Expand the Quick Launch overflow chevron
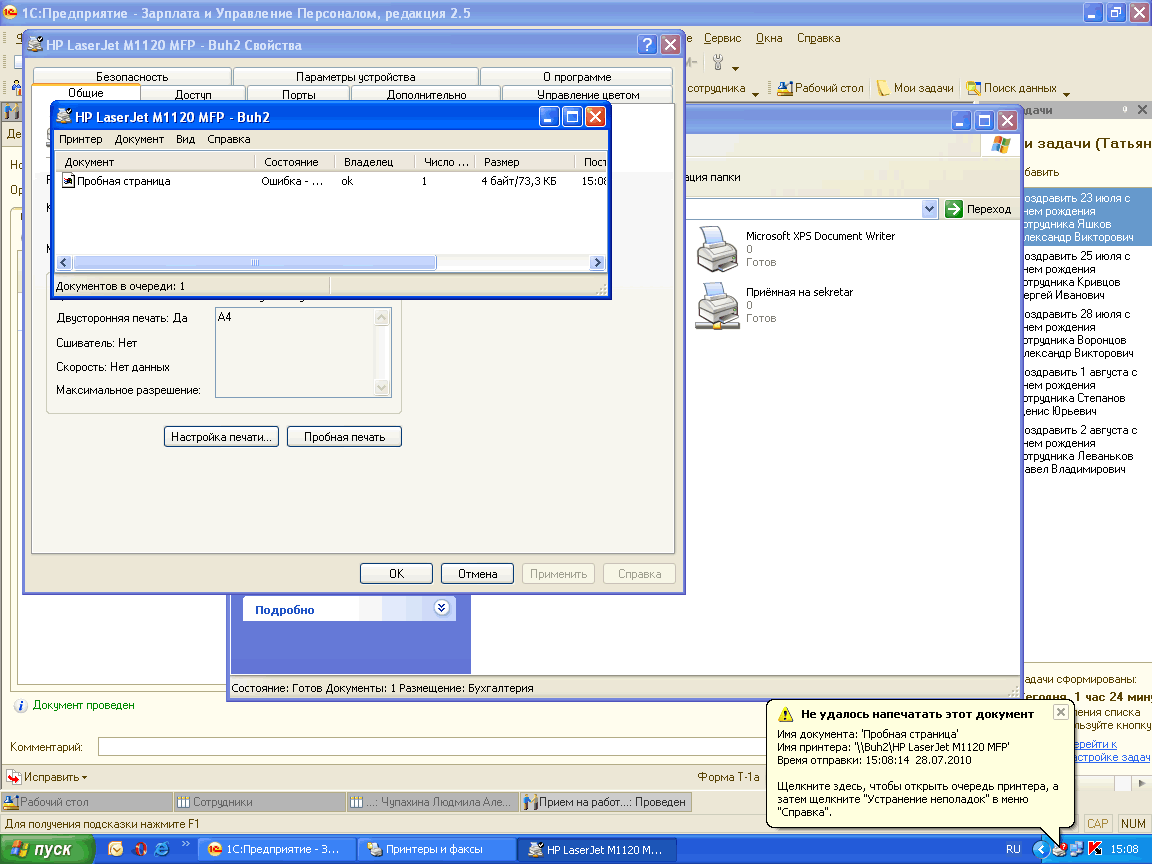 point(186,845)
